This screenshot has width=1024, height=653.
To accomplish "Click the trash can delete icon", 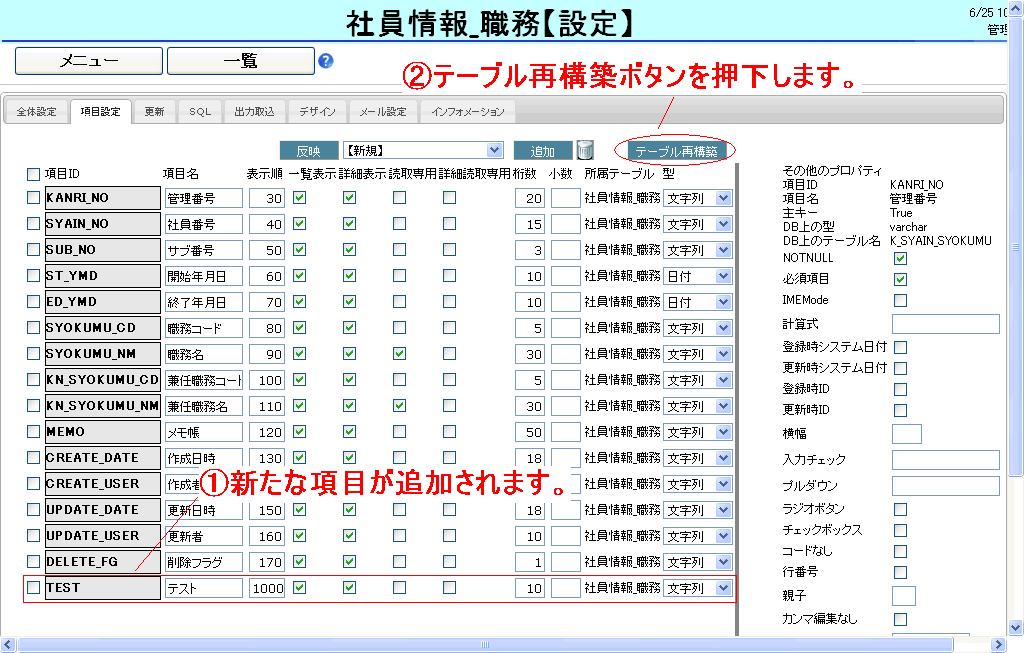I will coord(585,150).
